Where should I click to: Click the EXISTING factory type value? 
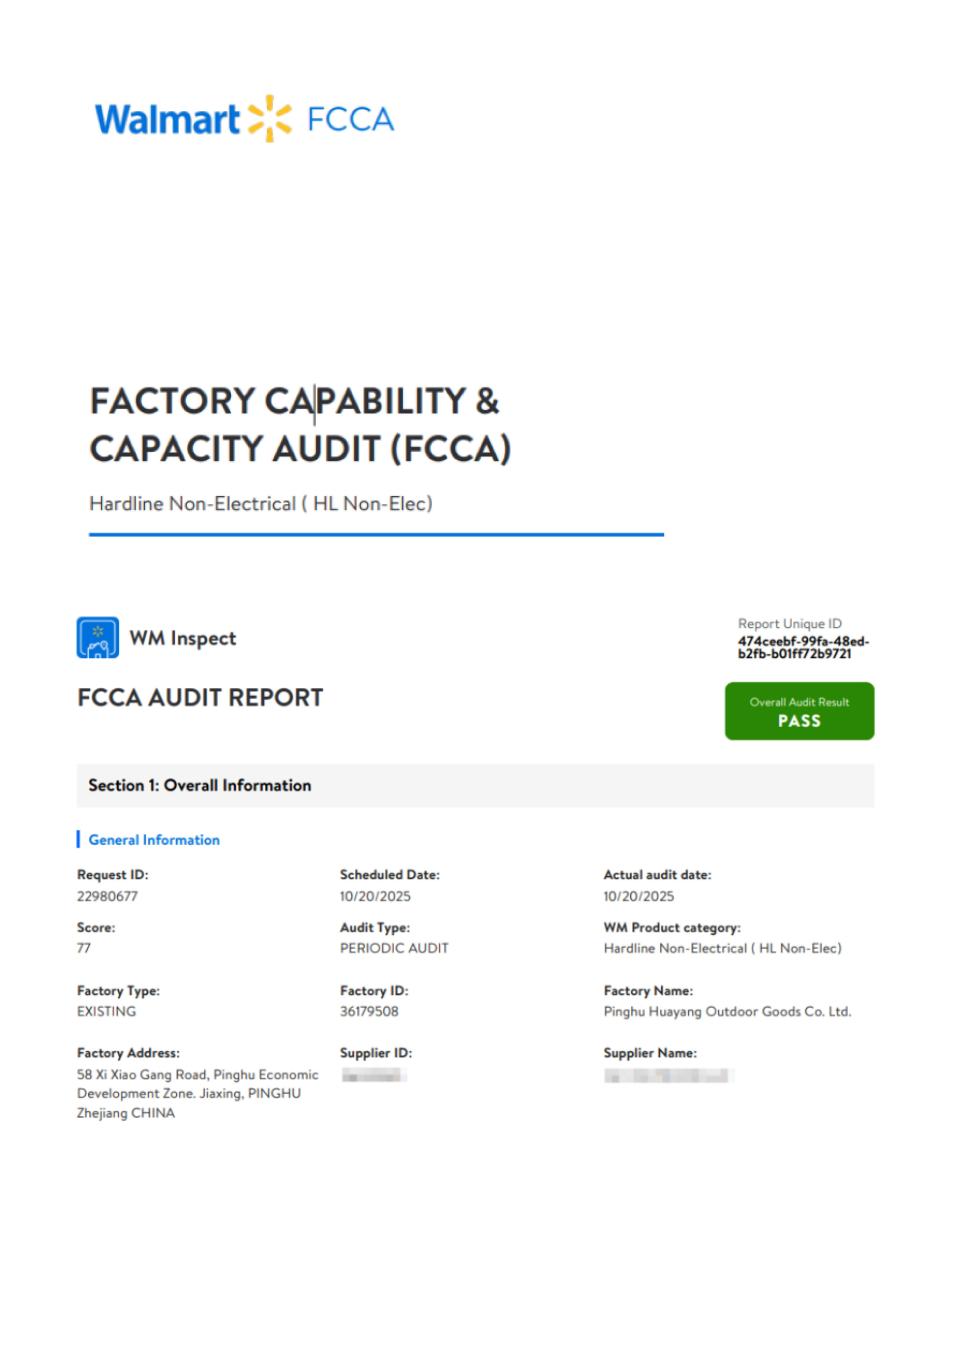106,1011
